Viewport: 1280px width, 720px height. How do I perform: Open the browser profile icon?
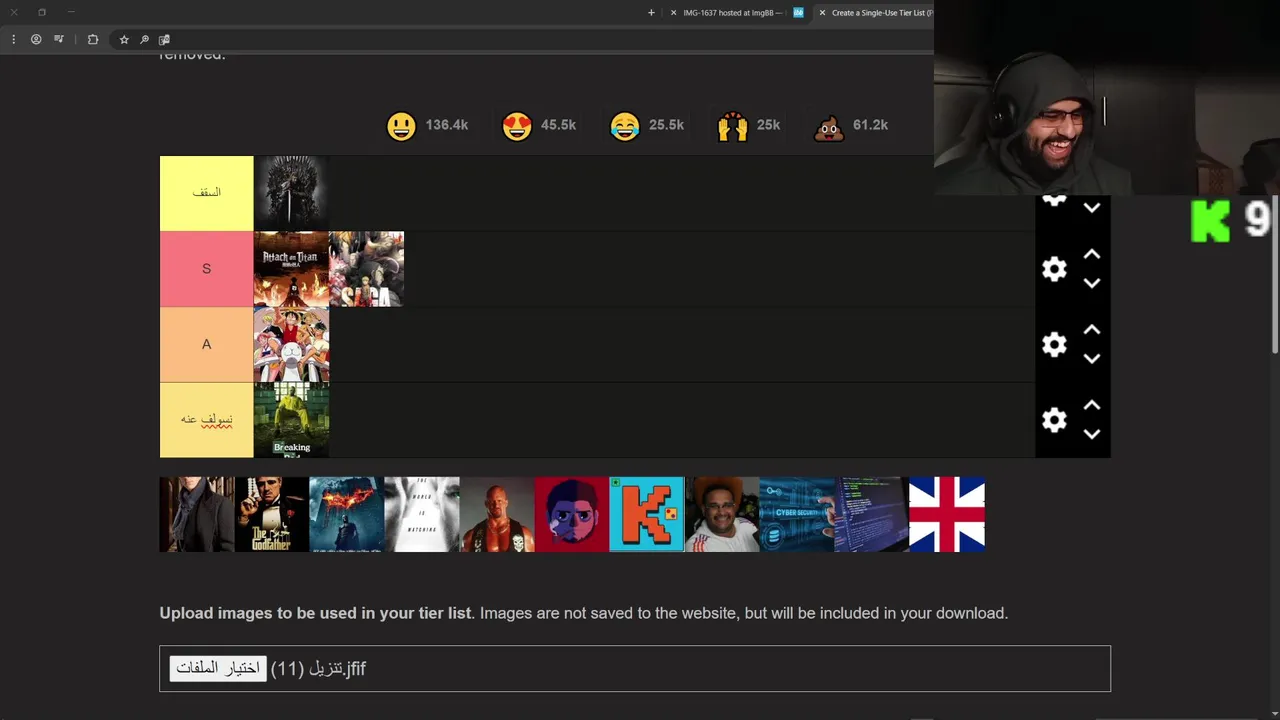tap(36, 39)
